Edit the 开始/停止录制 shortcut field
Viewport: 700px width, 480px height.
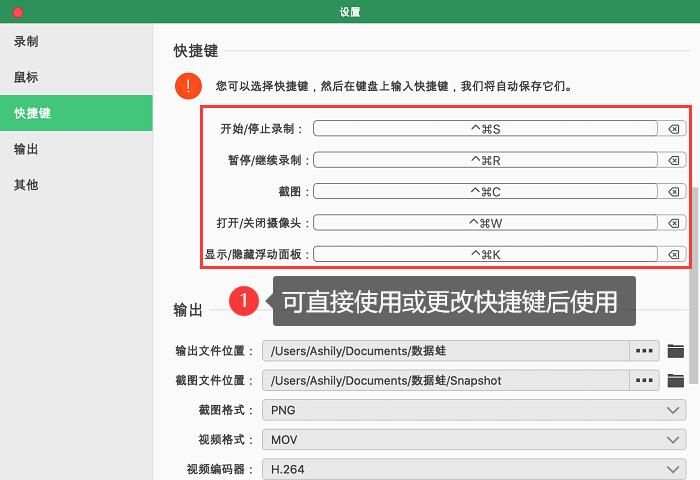(485, 129)
